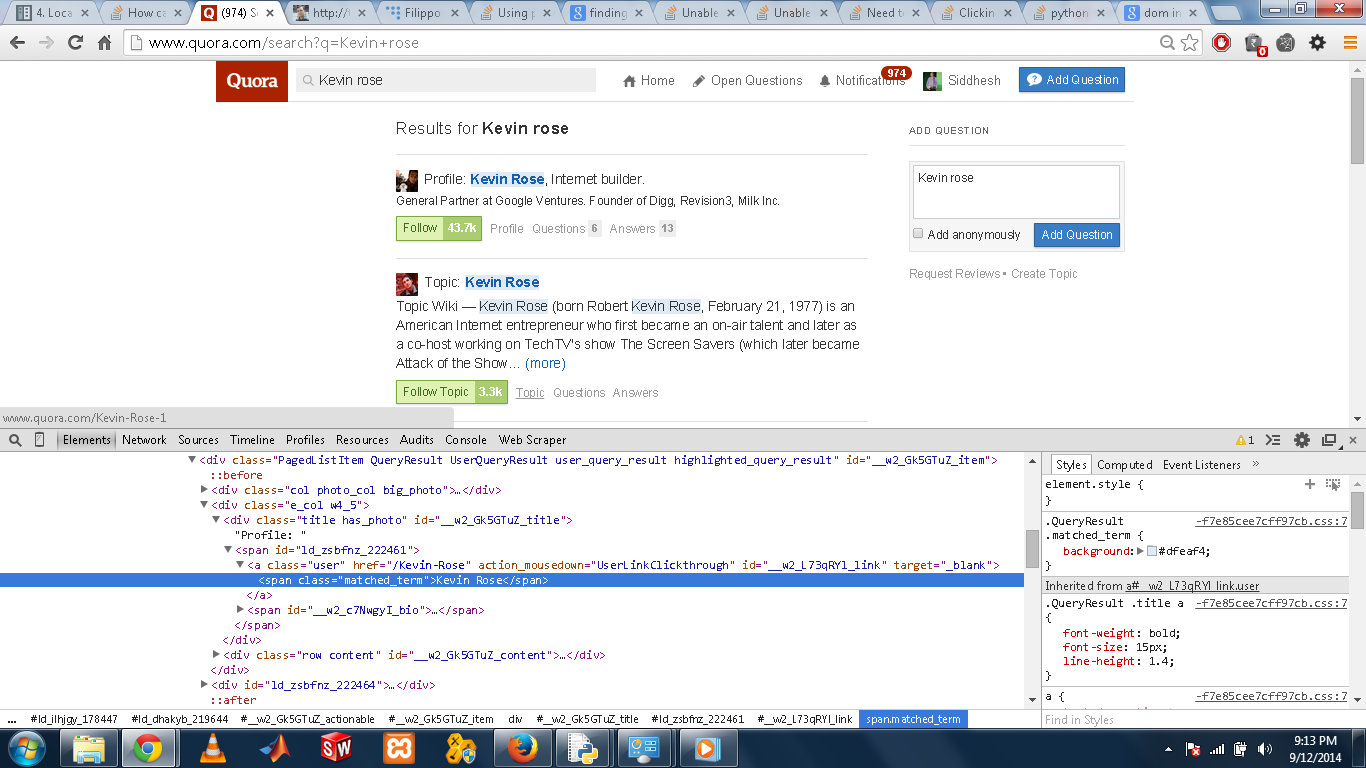
Task: Close the DevTools panel
Action: click(1352, 440)
